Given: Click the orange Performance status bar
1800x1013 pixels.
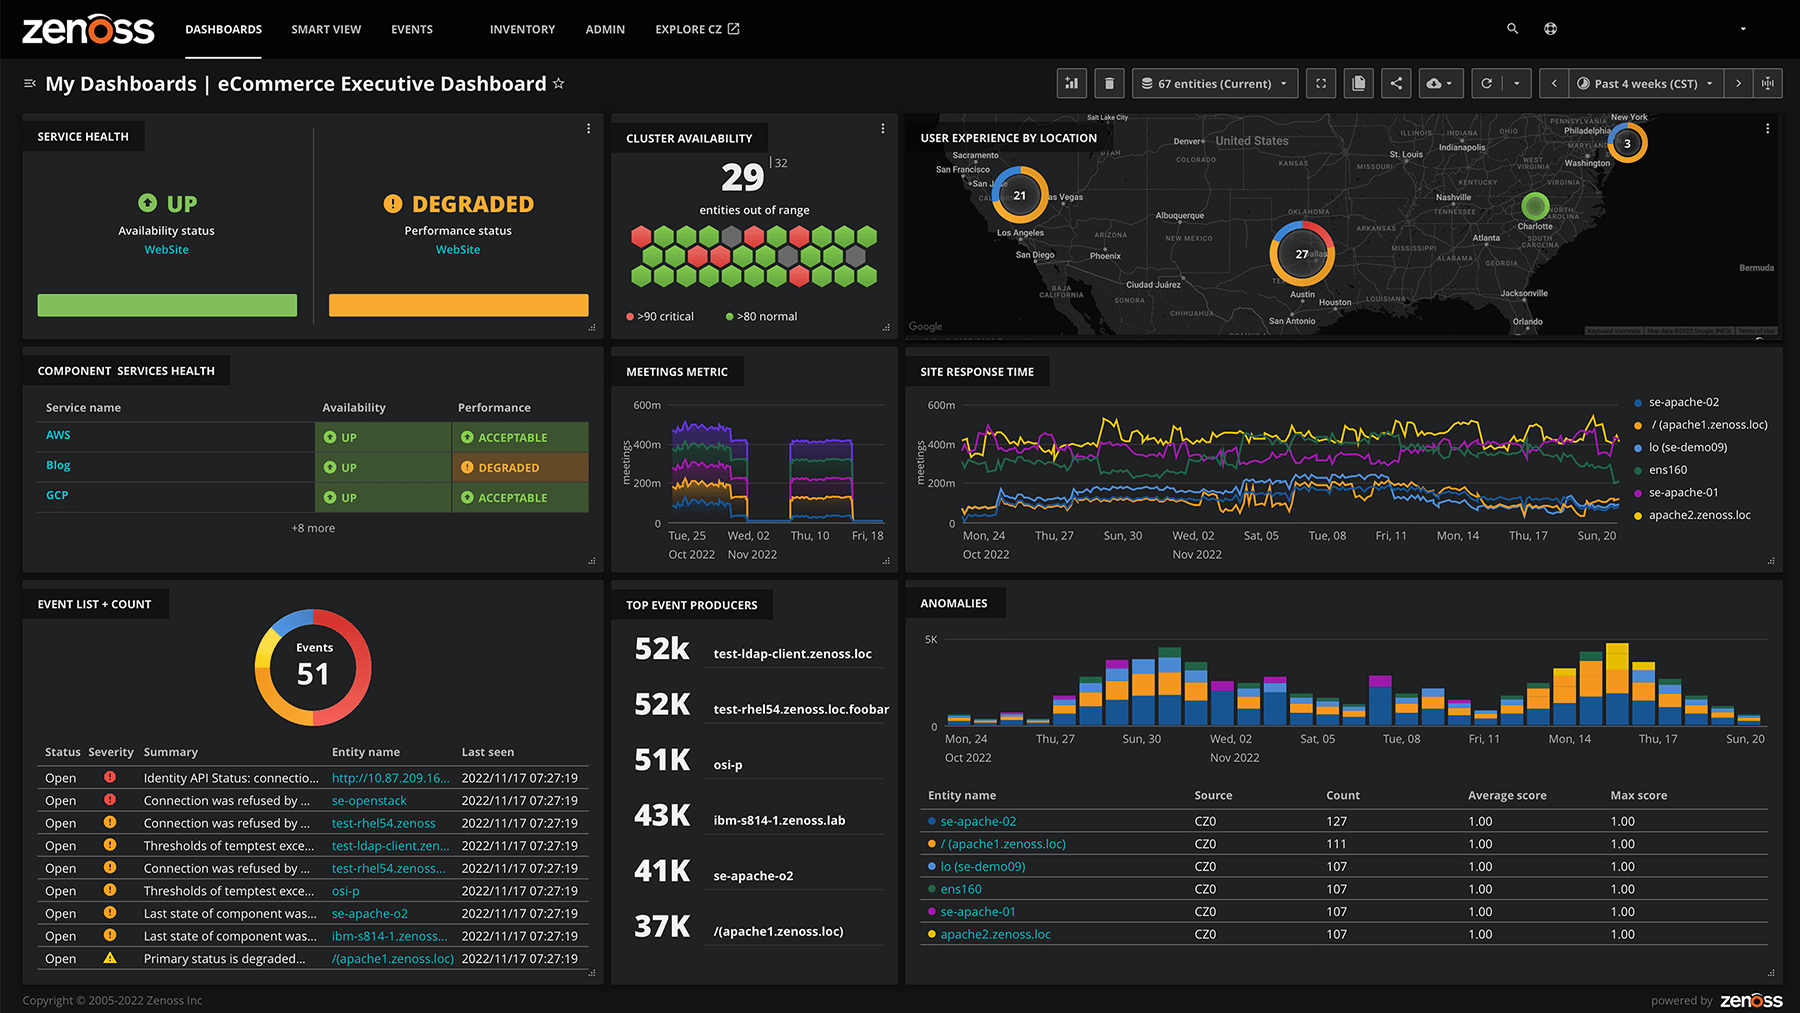Looking at the screenshot, I should pos(458,305).
